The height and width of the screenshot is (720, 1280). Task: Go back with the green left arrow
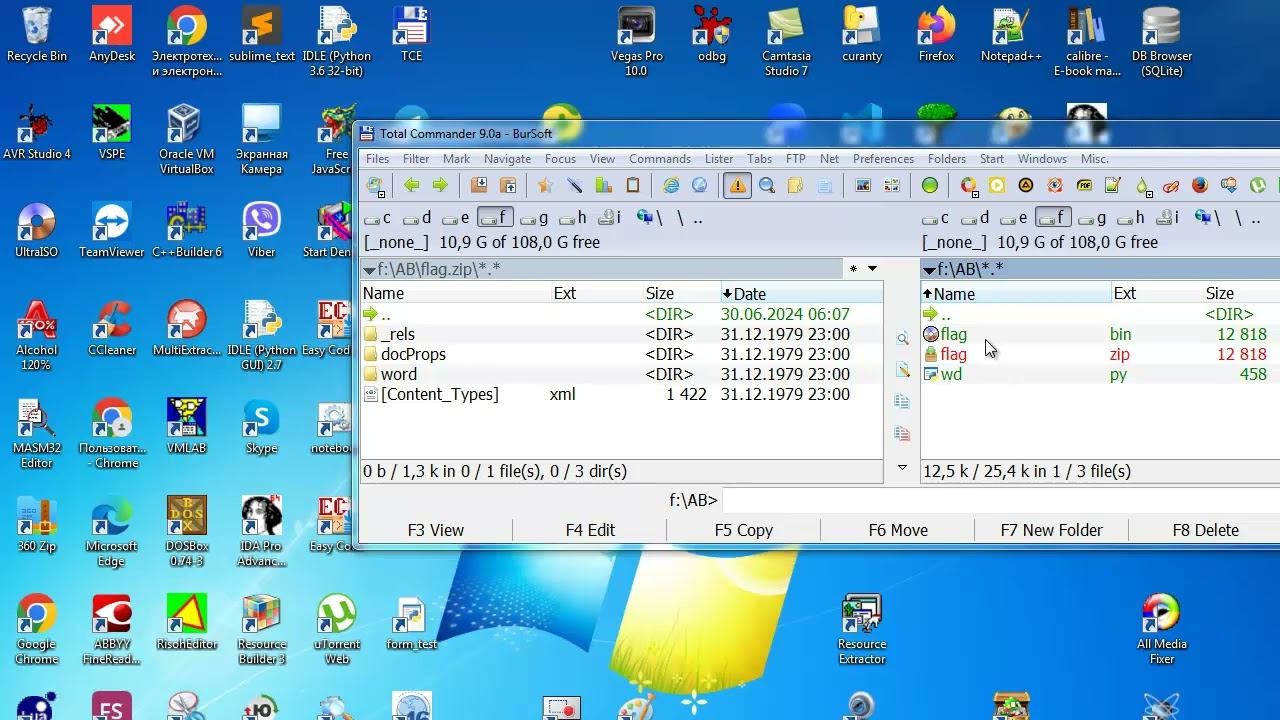(x=412, y=185)
